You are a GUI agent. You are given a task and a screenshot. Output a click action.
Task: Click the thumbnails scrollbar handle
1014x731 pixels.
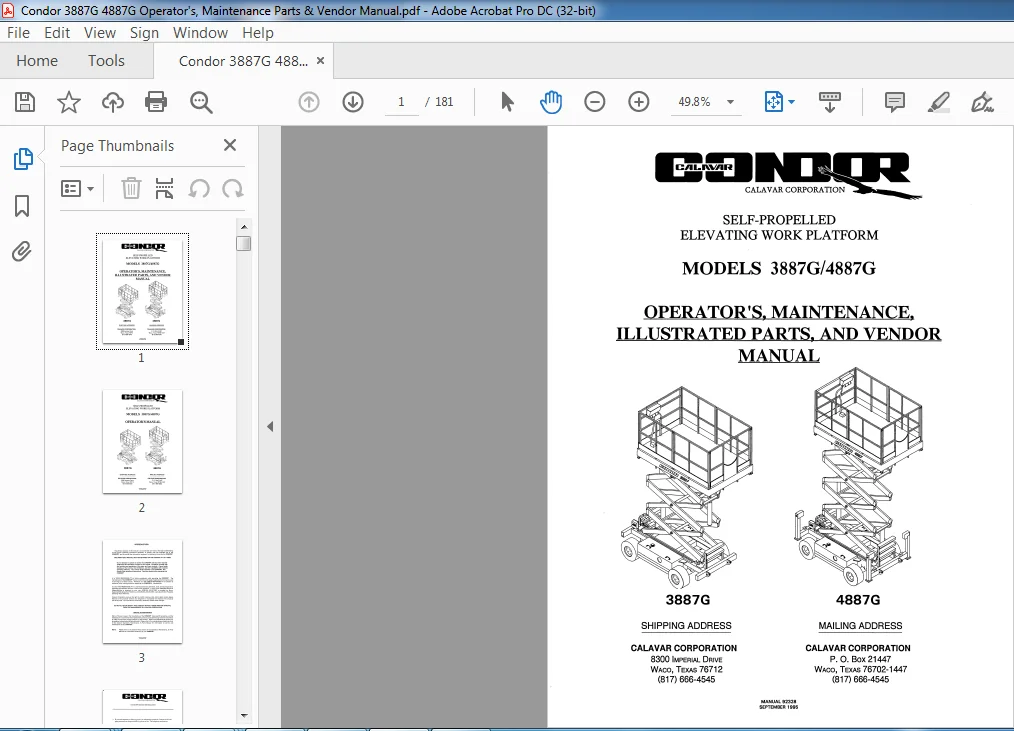click(244, 243)
